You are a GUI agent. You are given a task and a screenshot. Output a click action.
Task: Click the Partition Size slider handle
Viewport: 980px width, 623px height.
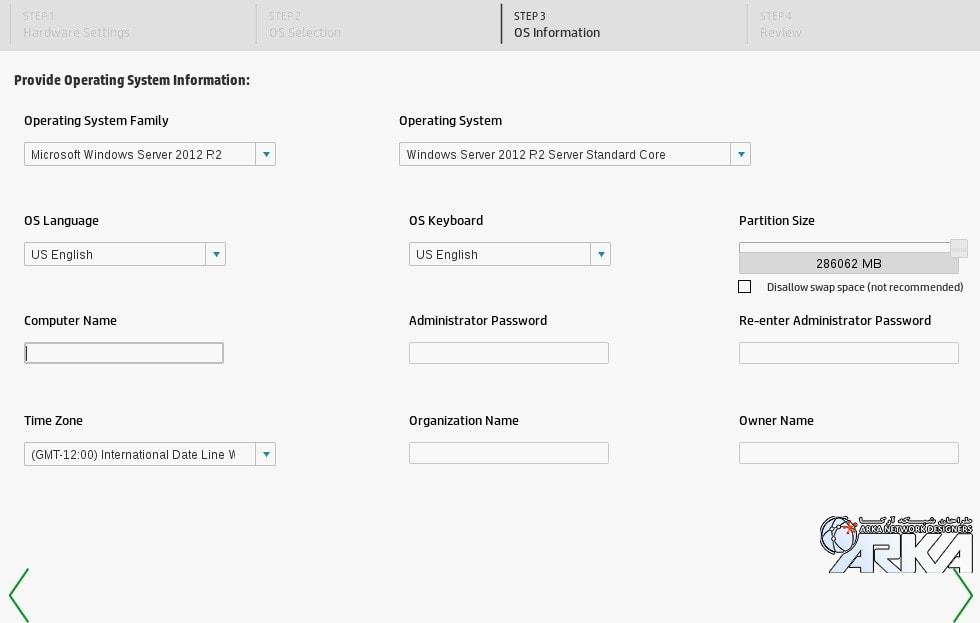point(958,247)
